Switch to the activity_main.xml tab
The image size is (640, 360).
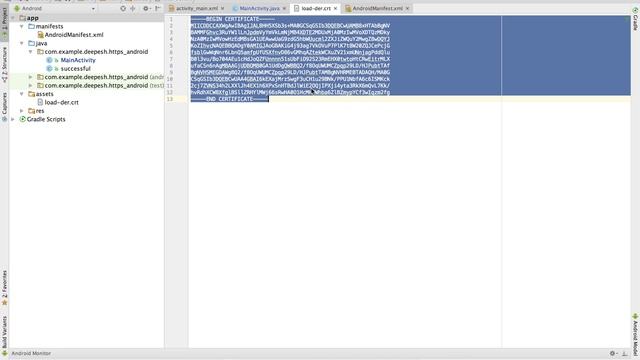(x=197, y=8)
